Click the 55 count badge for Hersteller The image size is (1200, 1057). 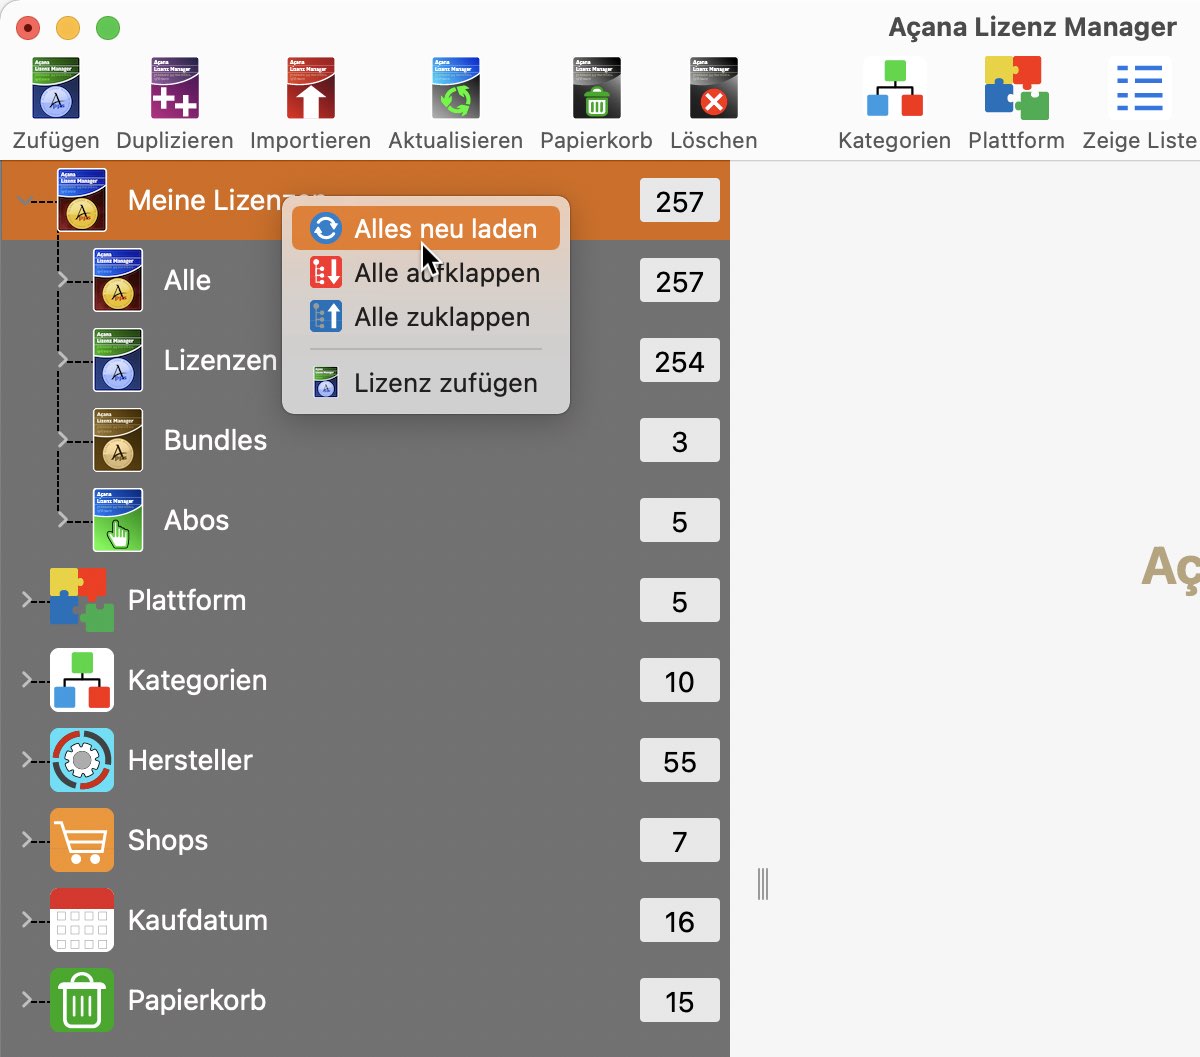(x=680, y=761)
